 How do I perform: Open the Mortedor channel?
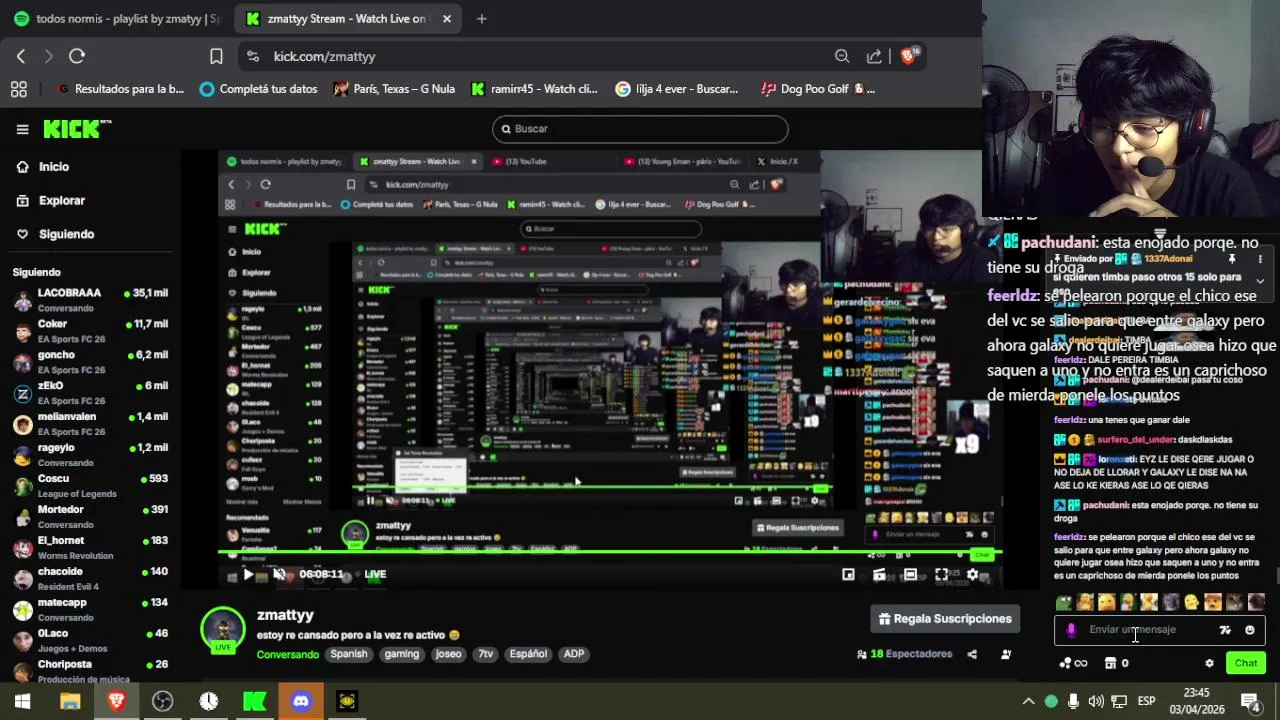point(90,517)
